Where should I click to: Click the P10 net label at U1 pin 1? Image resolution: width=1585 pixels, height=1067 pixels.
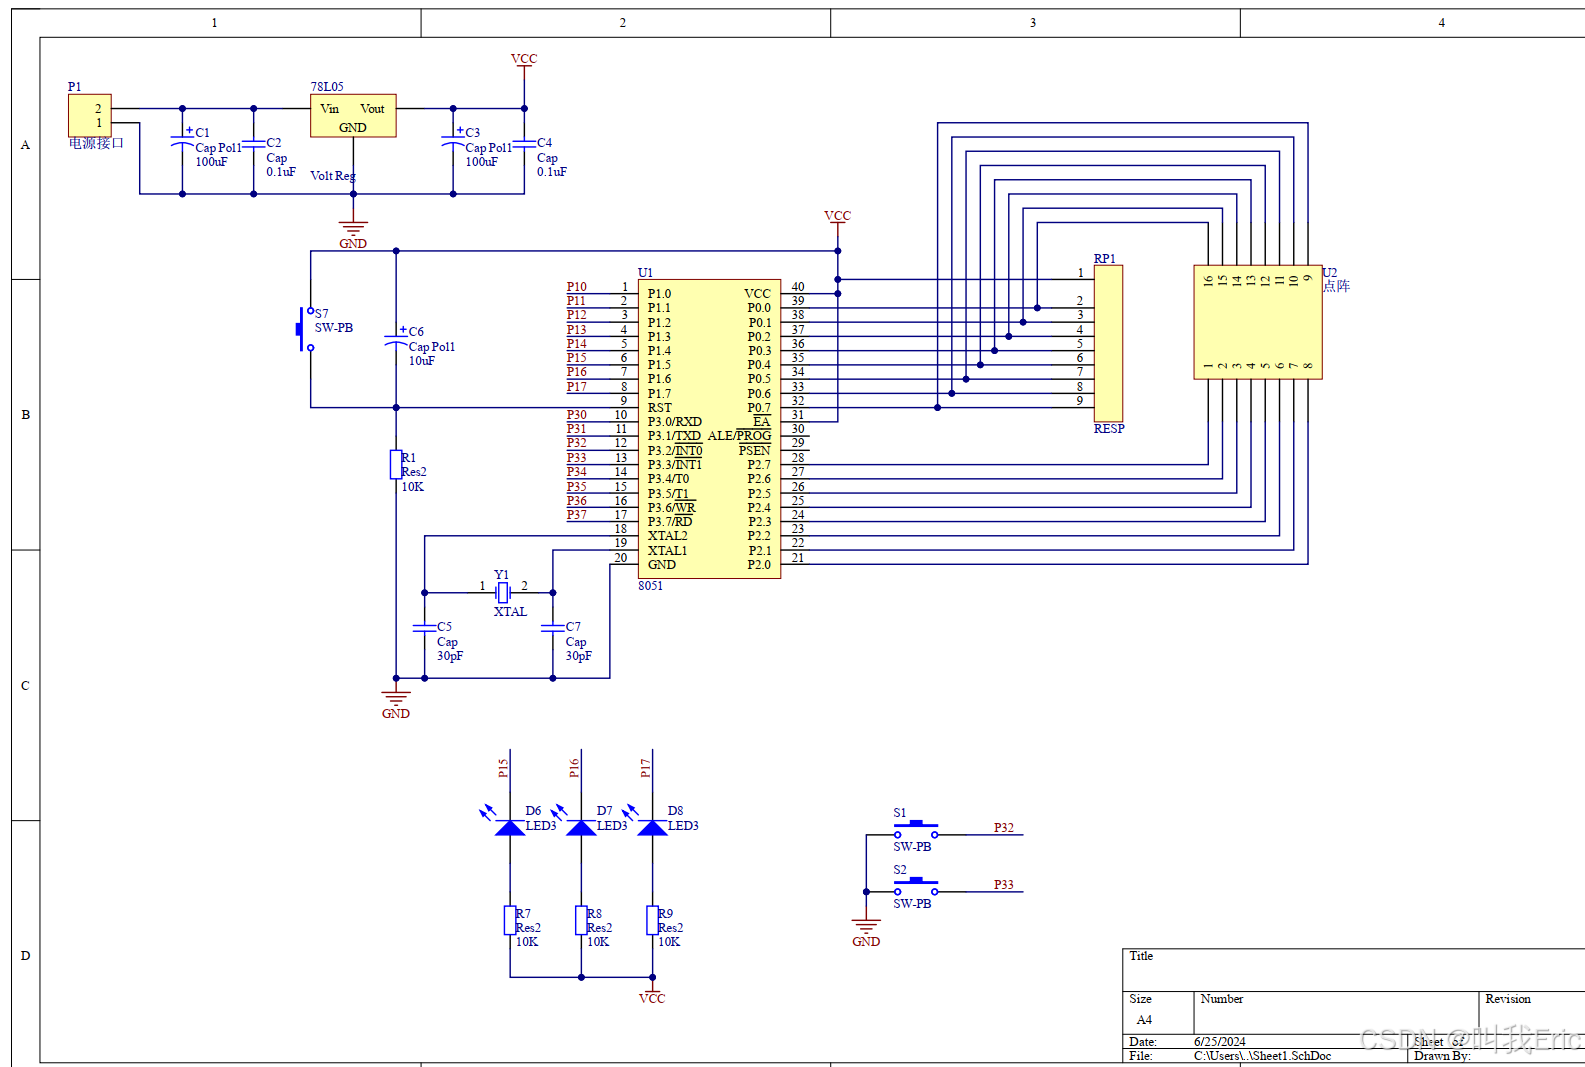[577, 287]
